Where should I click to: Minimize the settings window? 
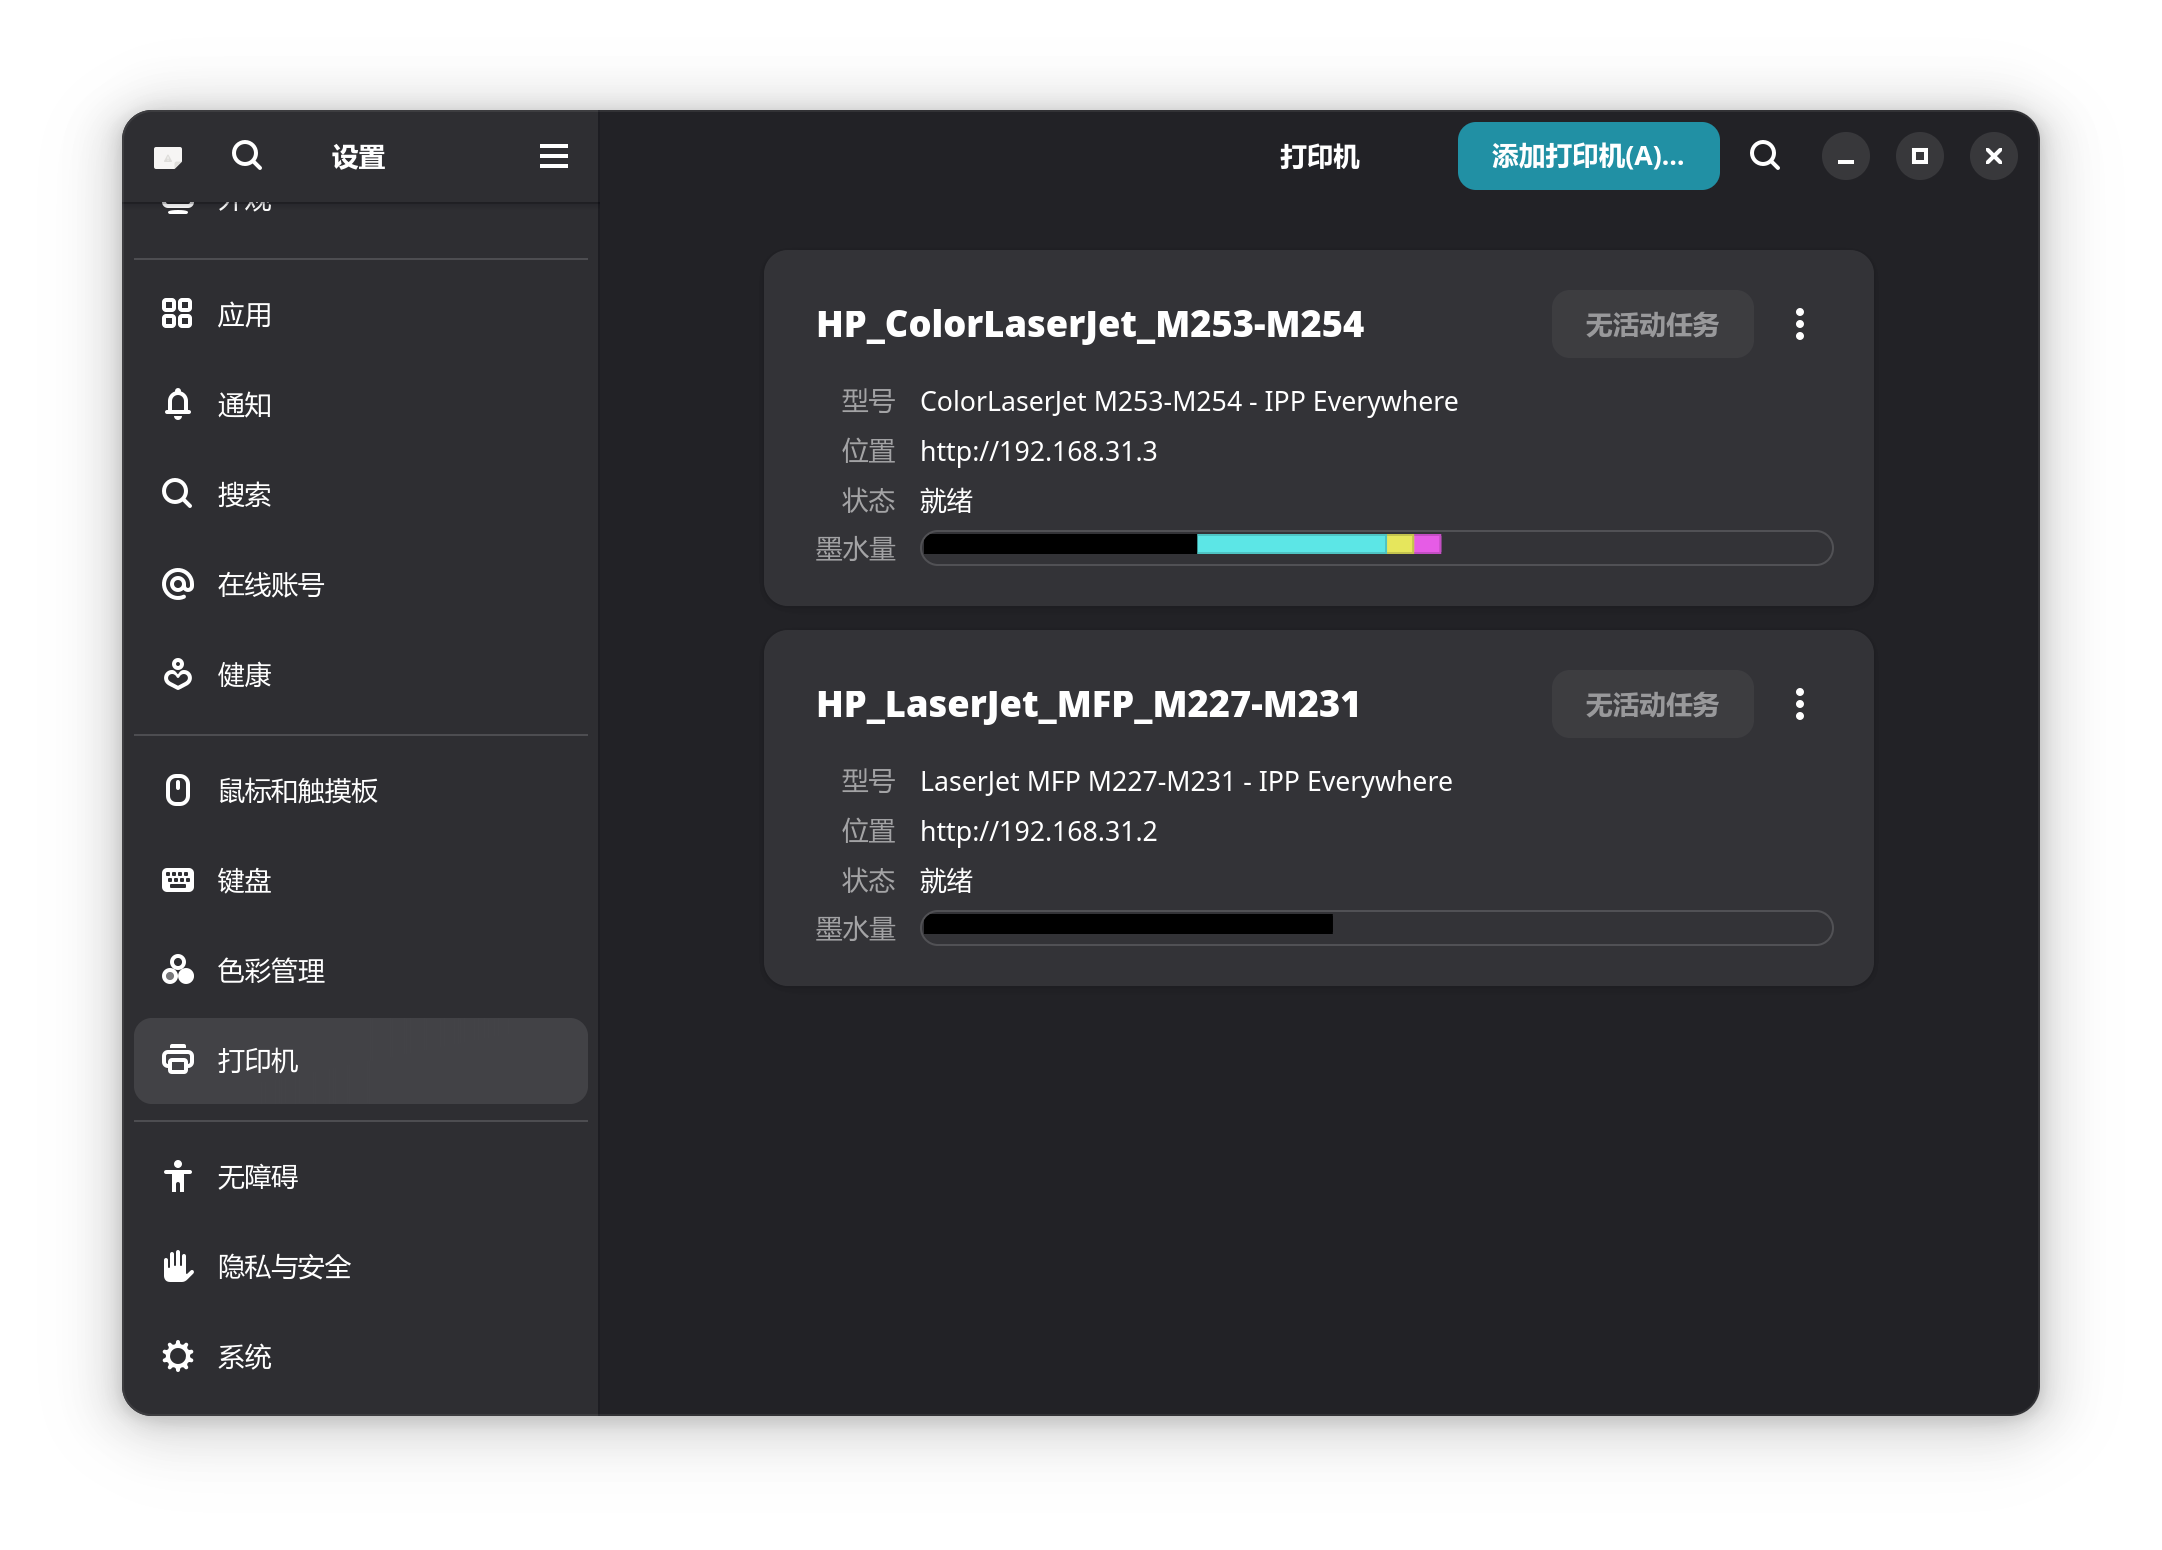pos(1846,157)
